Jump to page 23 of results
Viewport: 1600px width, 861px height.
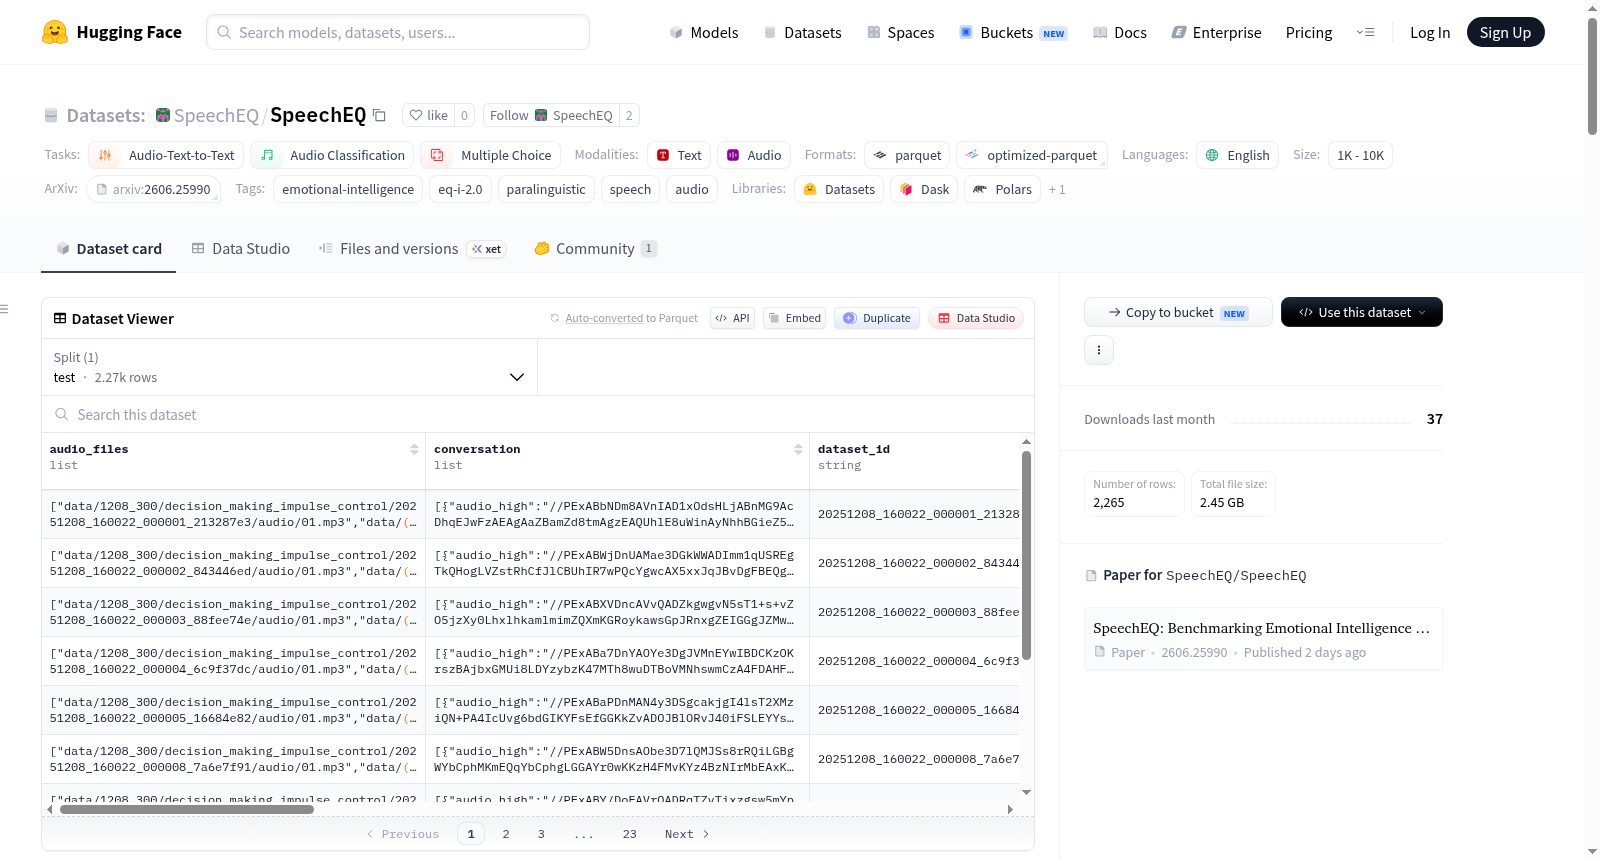pyautogui.click(x=630, y=834)
